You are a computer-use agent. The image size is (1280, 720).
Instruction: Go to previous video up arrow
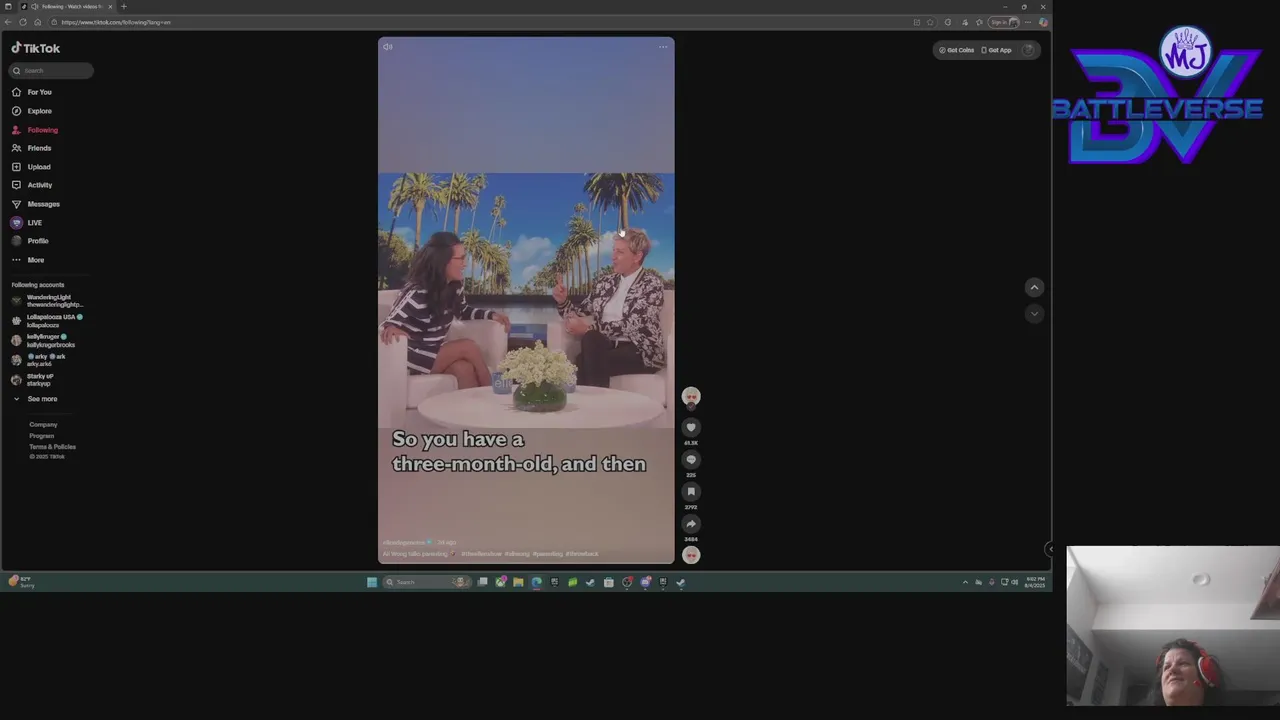click(1035, 288)
